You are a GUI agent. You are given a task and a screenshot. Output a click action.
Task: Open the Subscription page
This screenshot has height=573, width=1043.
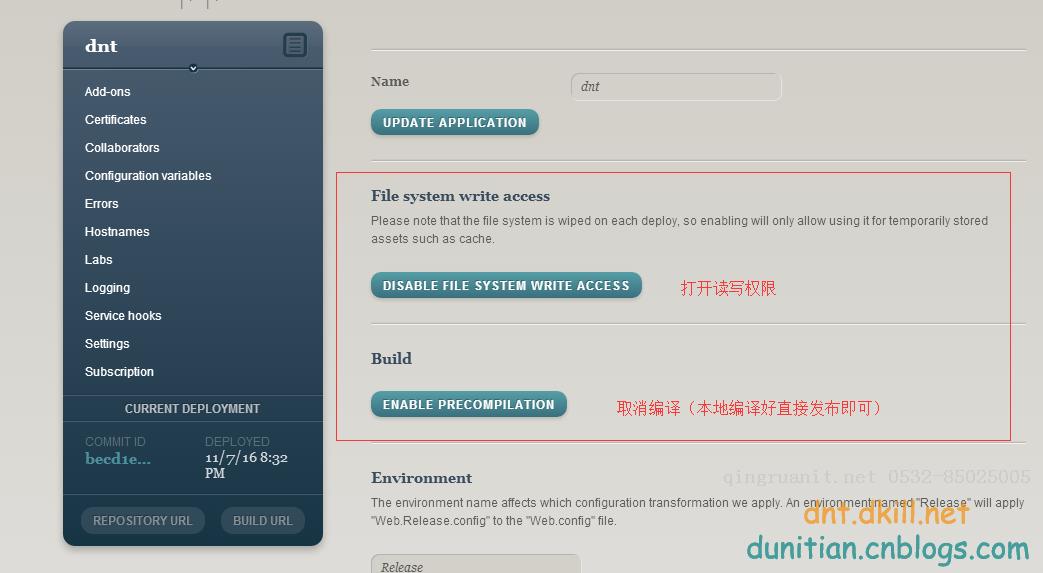[119, 372]
